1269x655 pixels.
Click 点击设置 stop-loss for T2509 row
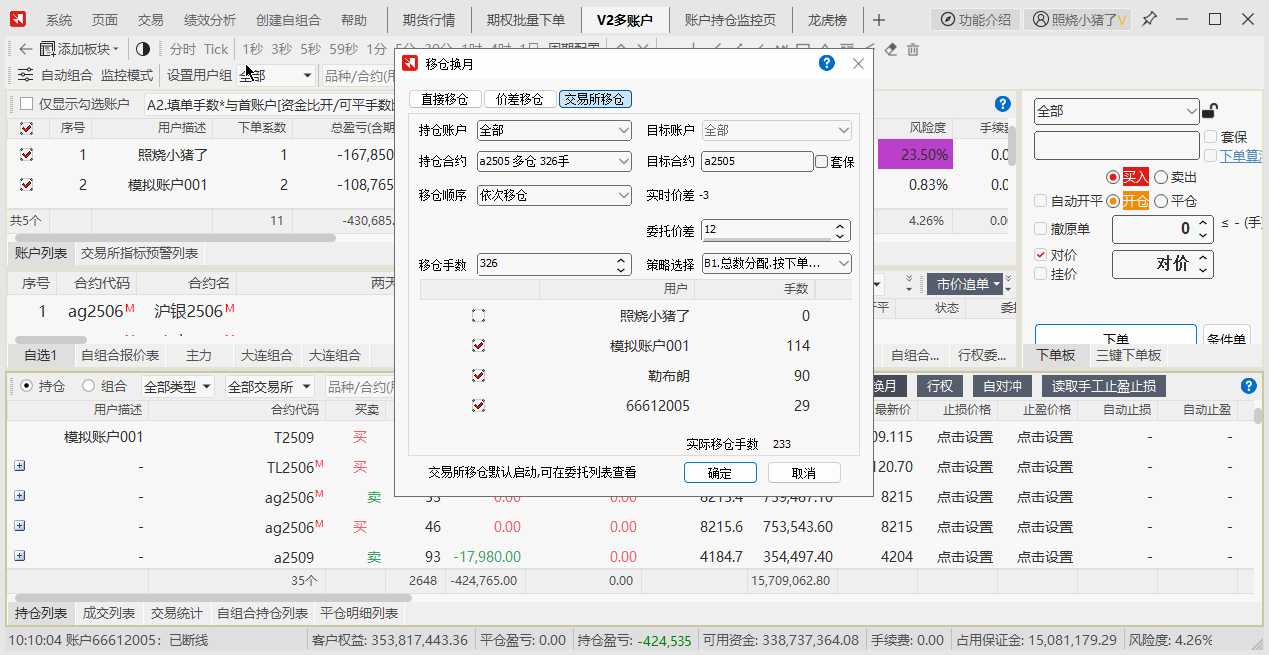click(x=964, y=437)
